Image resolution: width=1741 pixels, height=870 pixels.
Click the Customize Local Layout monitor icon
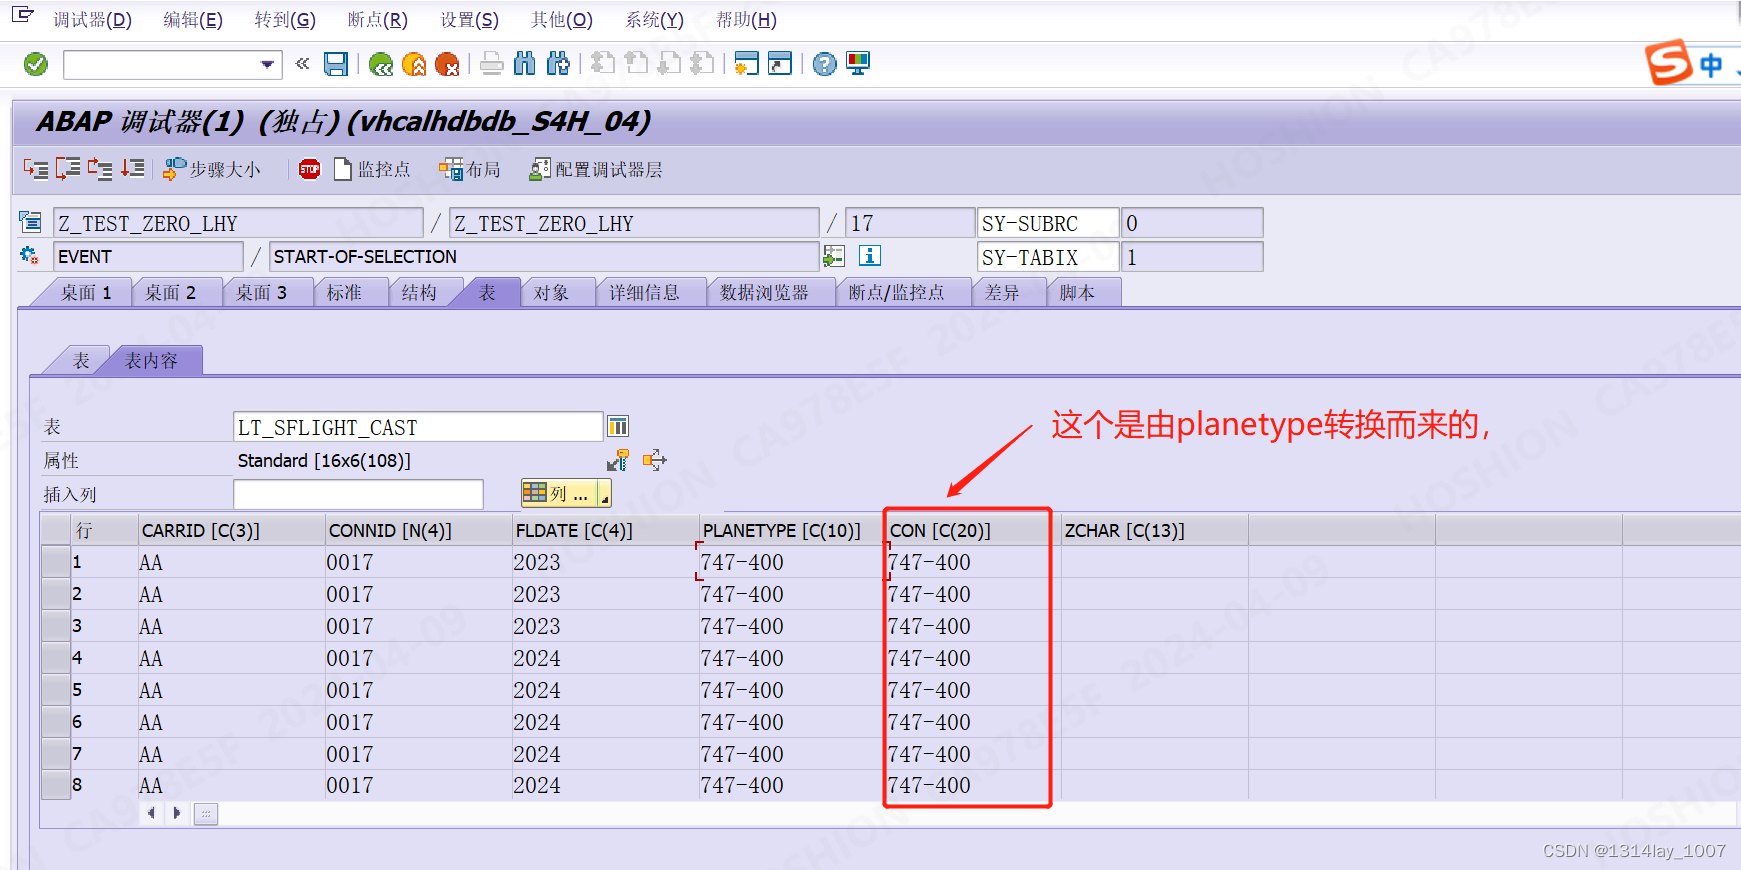point(858,64)
